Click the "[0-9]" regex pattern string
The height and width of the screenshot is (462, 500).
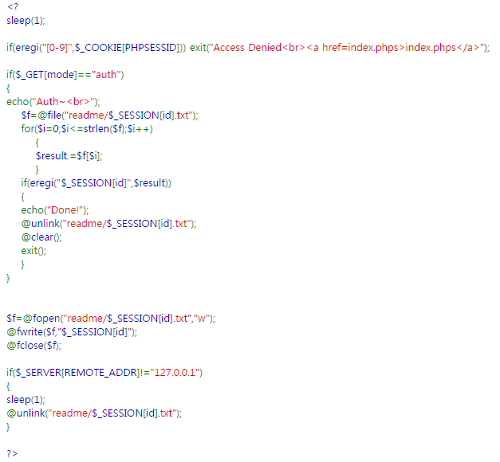[56, 48]
